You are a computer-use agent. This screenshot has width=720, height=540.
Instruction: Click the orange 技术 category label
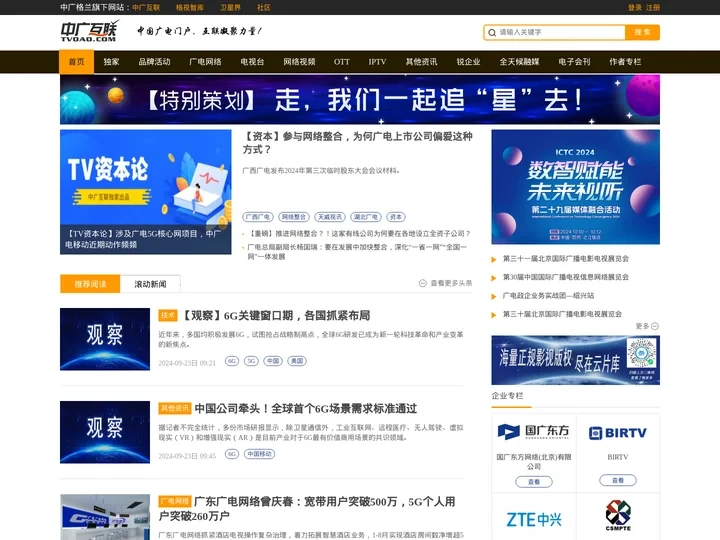pyautogui.click(x=168, y=315)
